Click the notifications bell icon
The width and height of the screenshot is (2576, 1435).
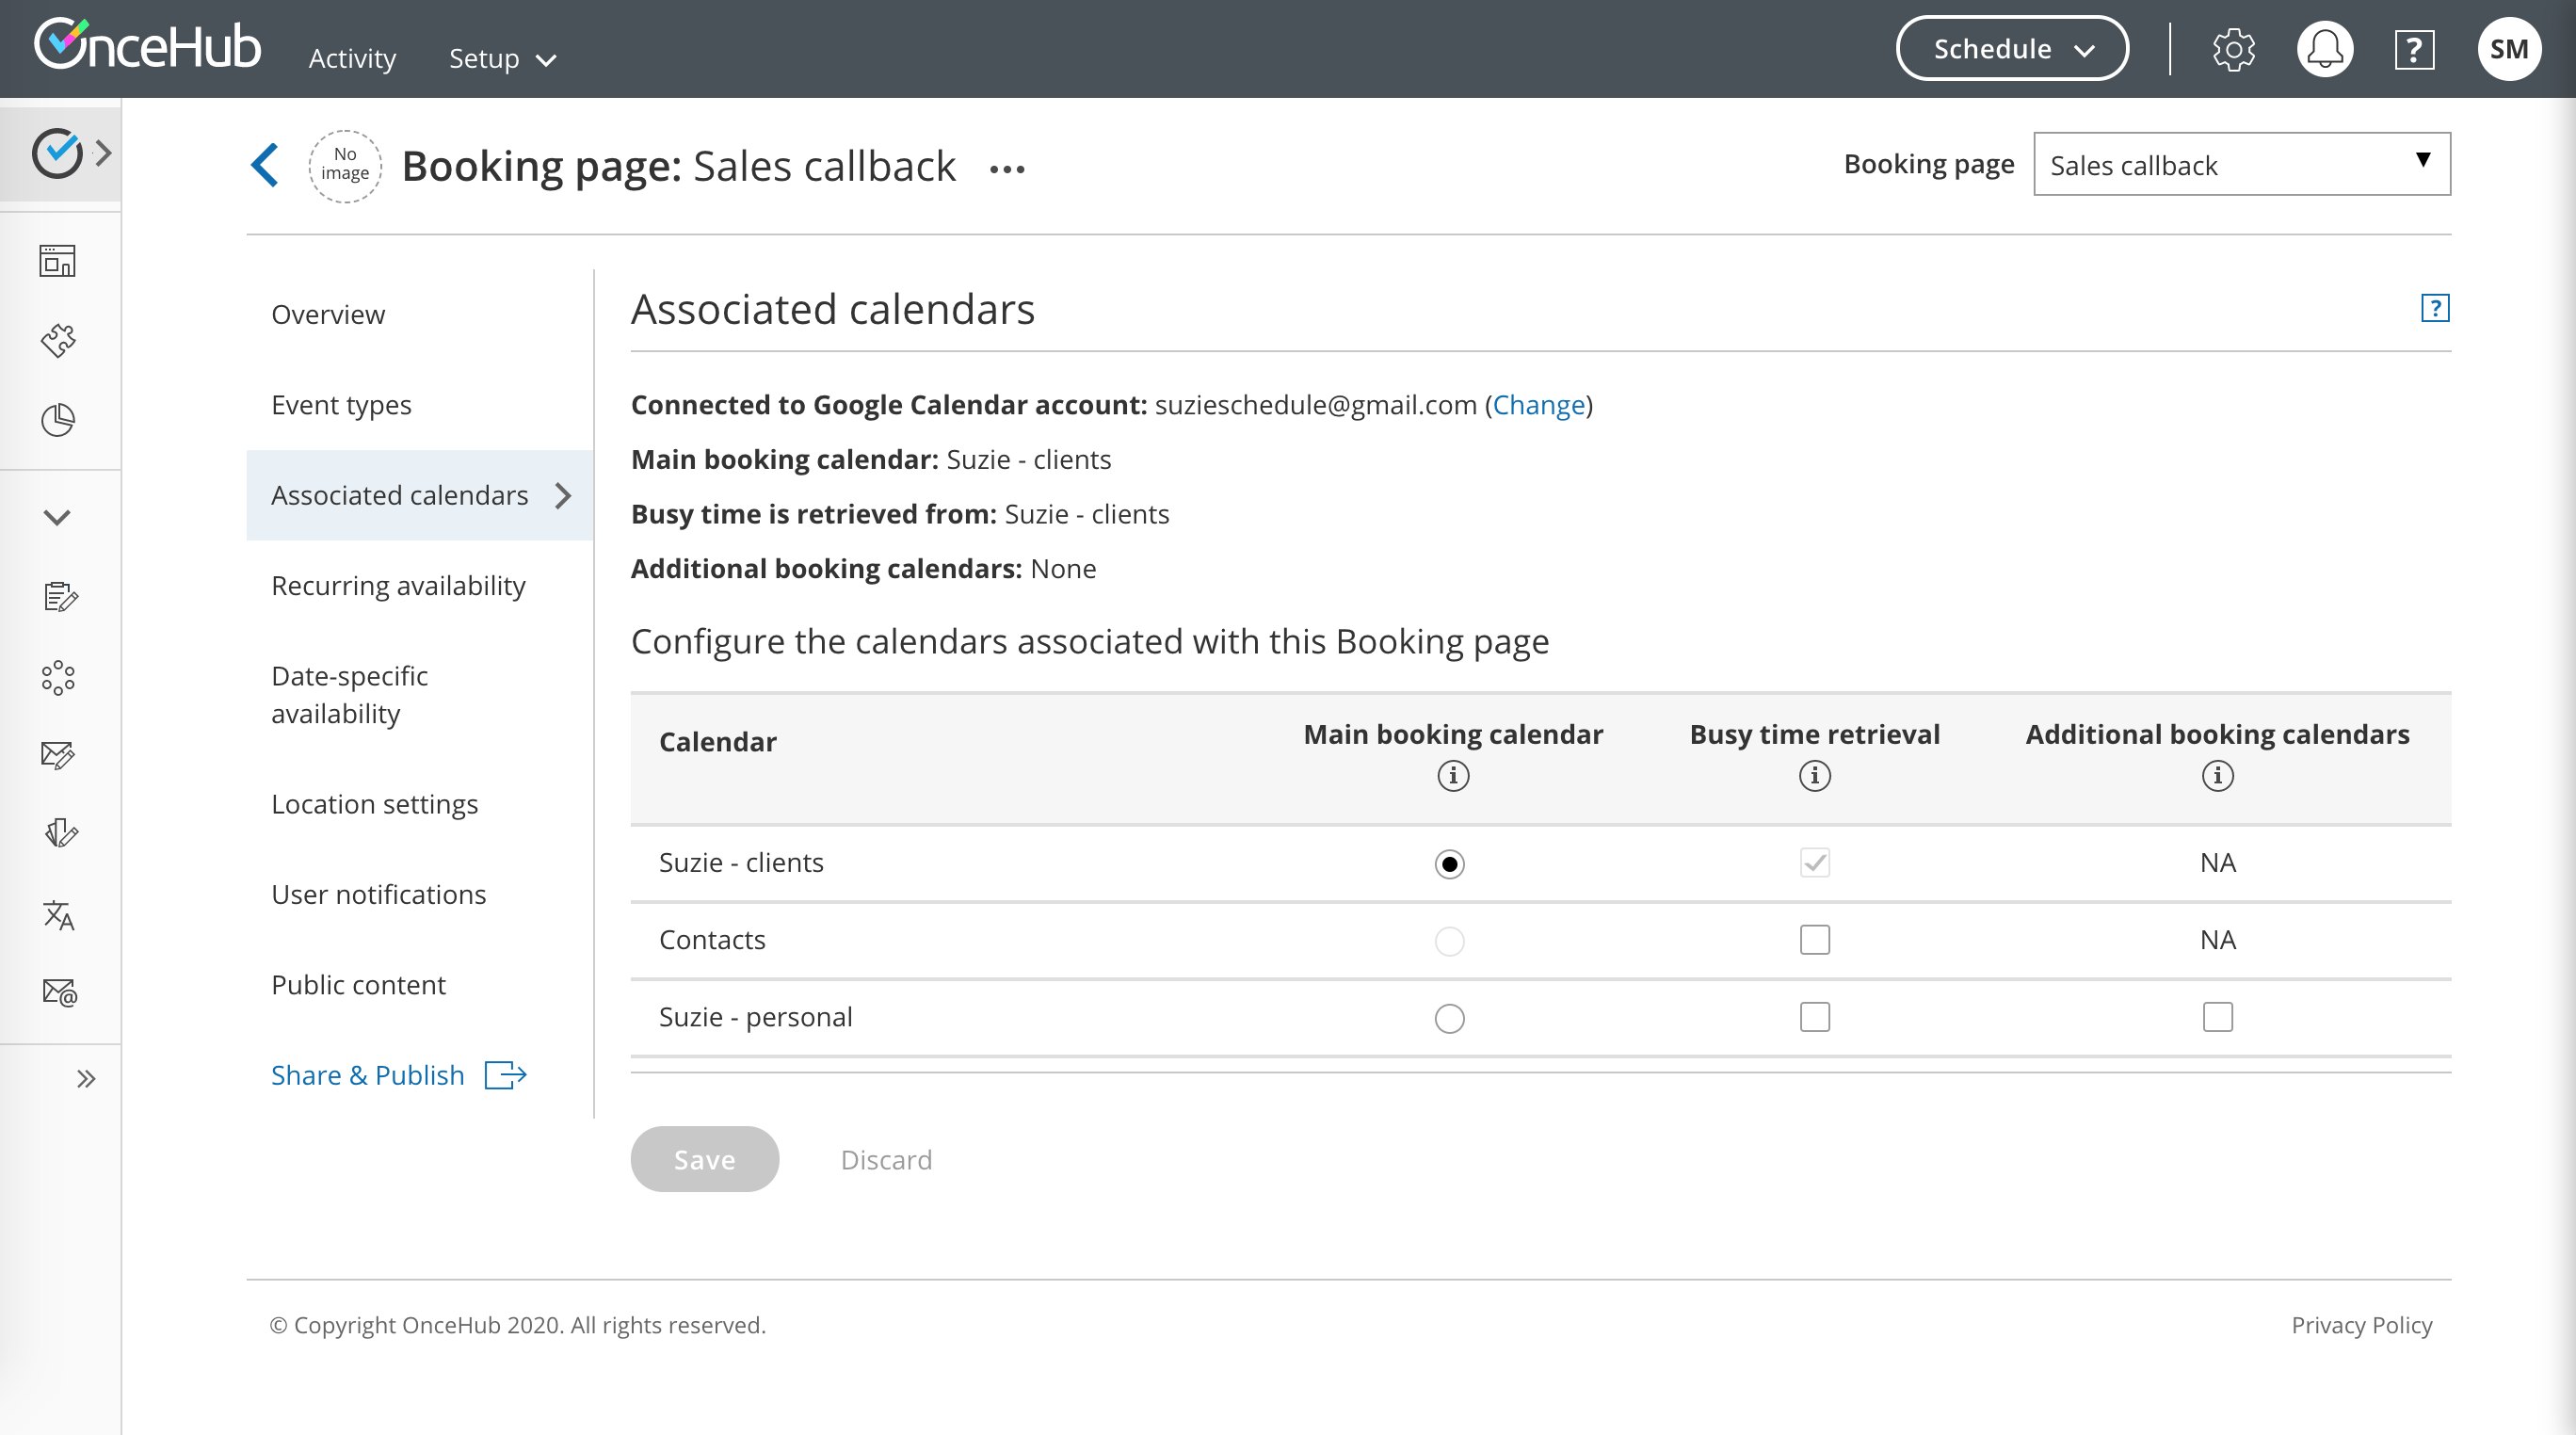[x=2324, y=49]
